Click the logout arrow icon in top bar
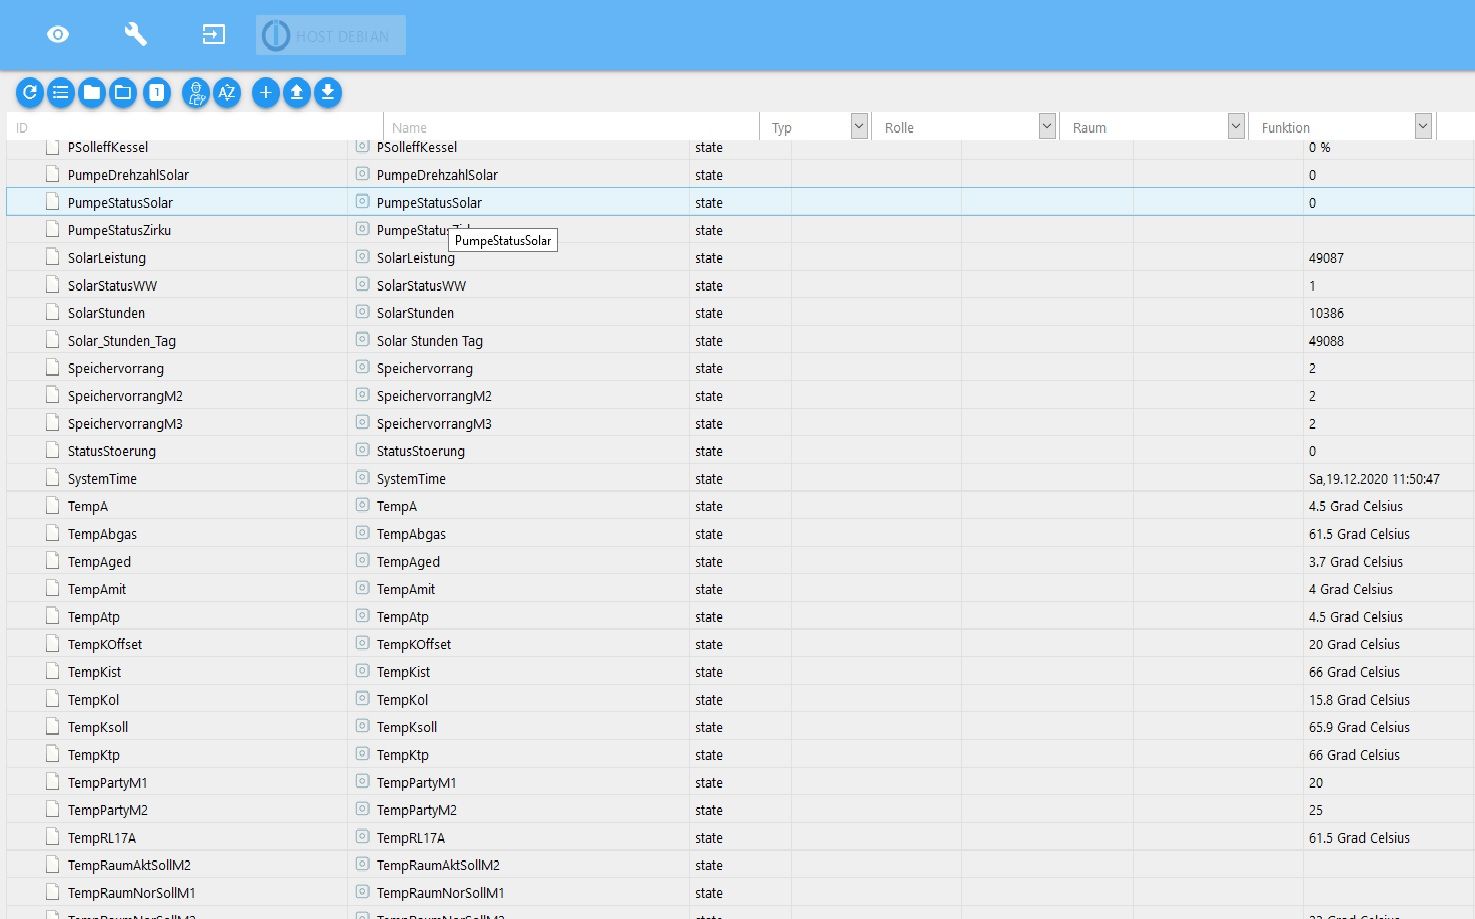Image resolution: width=1475 pixels, height=919 pixels. pos(213,35)
